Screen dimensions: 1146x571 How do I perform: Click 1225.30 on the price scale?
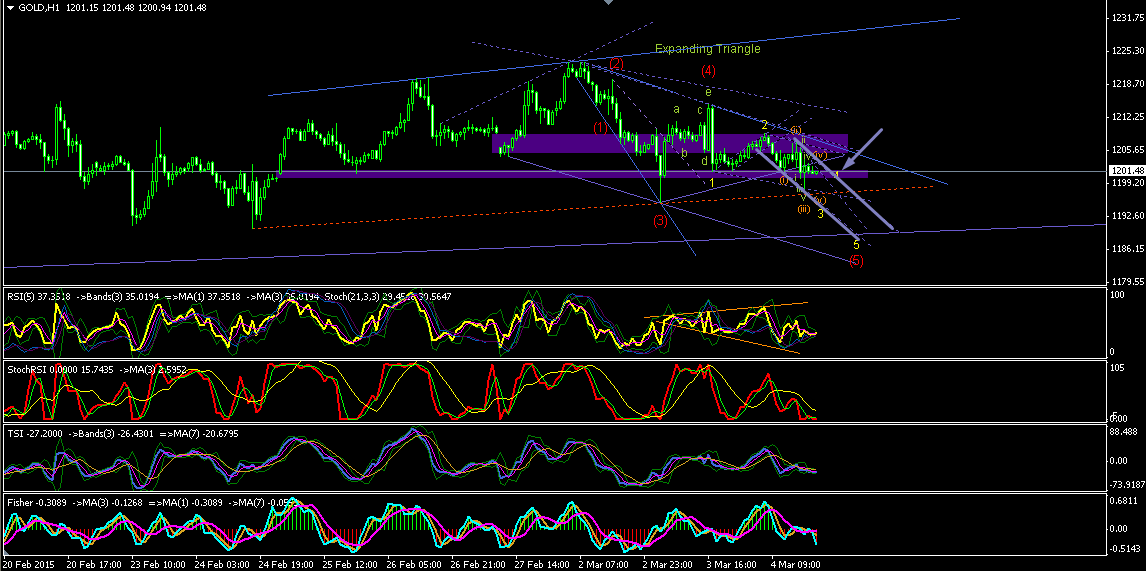[x=1126, y=50]
